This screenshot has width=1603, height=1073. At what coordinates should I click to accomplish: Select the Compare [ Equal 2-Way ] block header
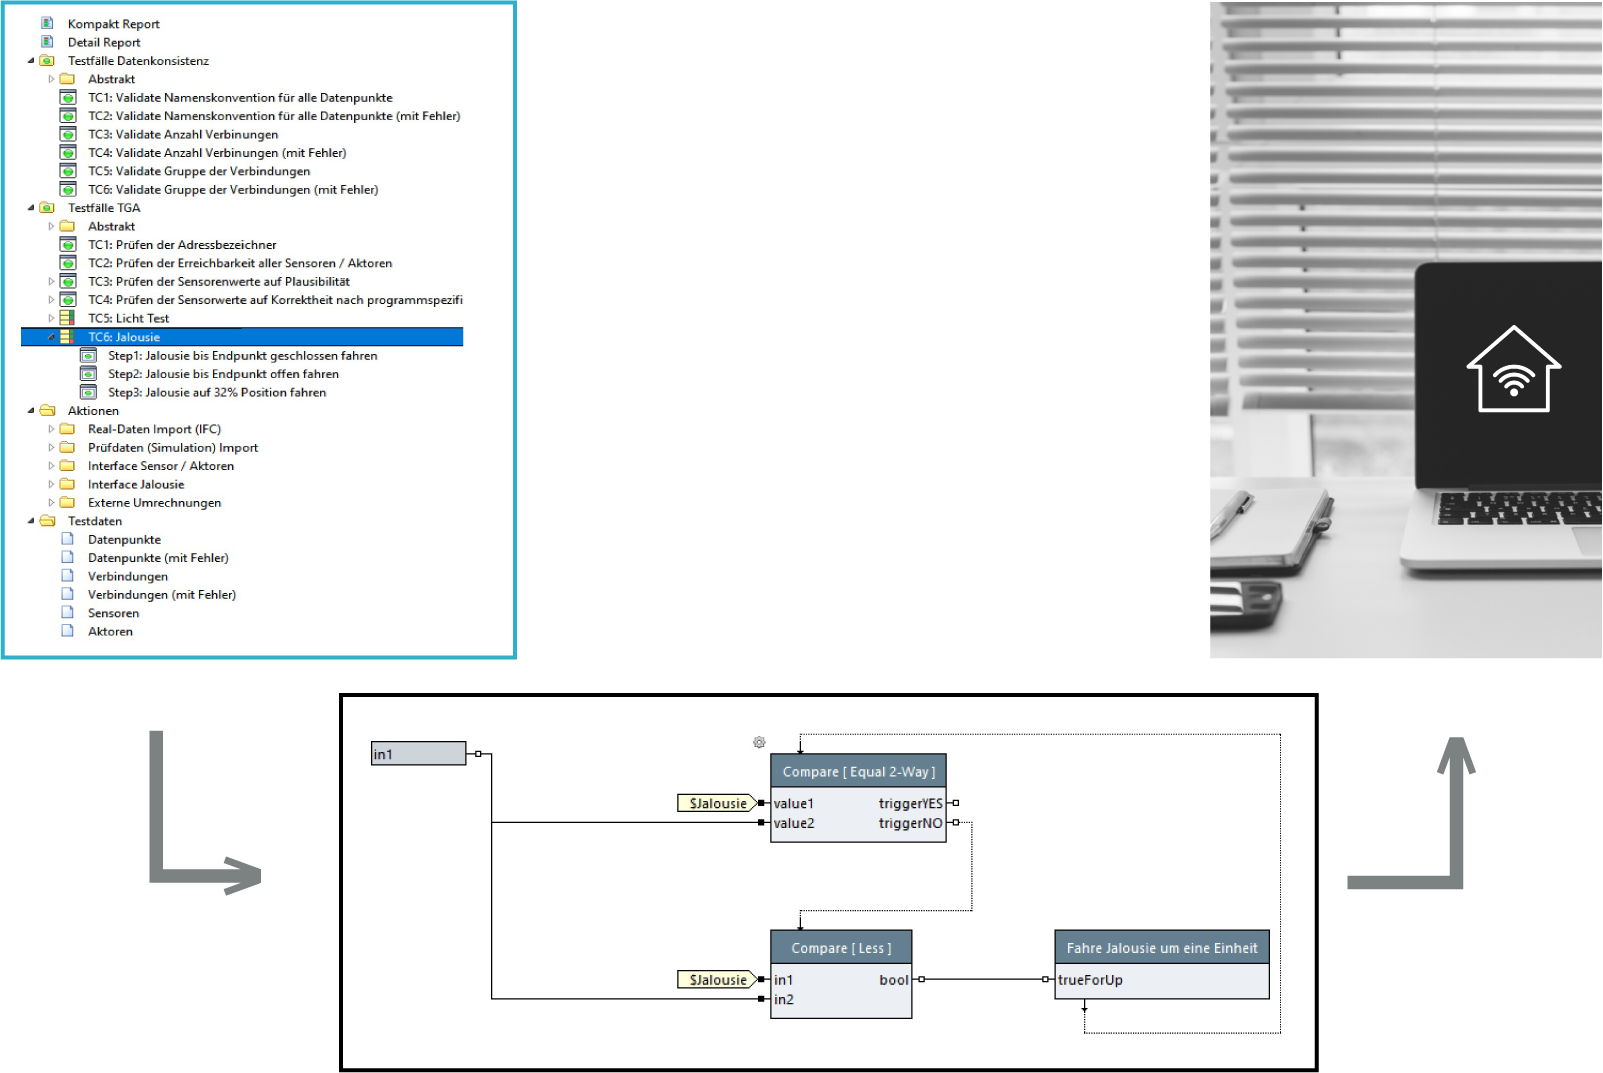858,771
